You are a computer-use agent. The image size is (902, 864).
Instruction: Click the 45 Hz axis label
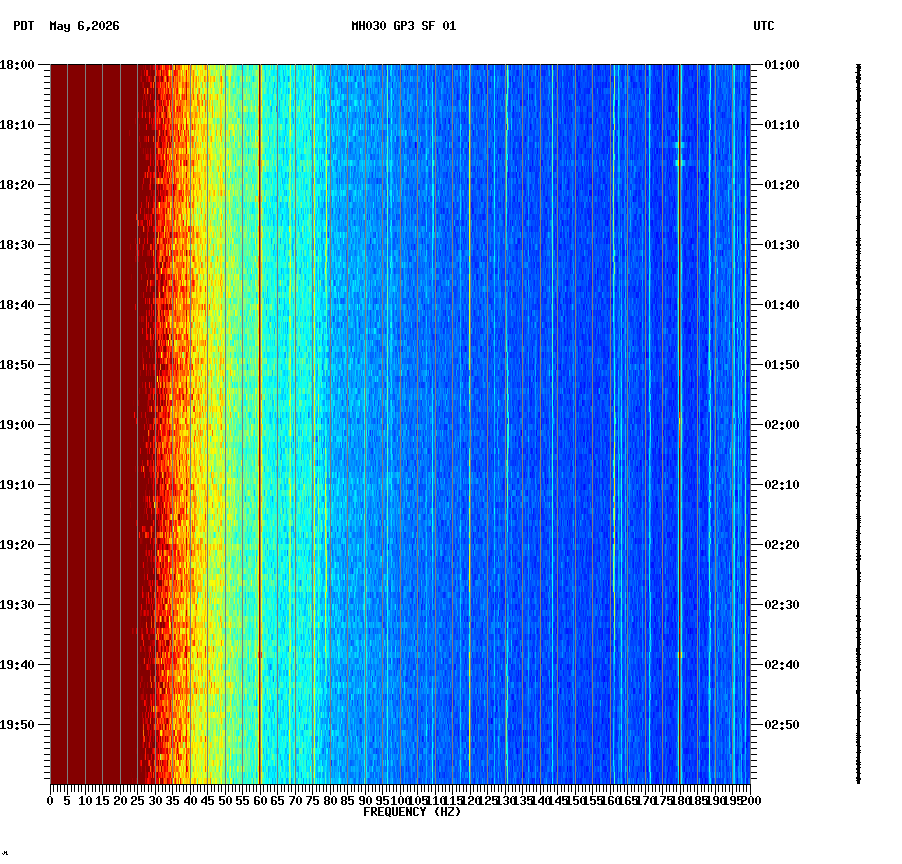[x=208, y=801]
